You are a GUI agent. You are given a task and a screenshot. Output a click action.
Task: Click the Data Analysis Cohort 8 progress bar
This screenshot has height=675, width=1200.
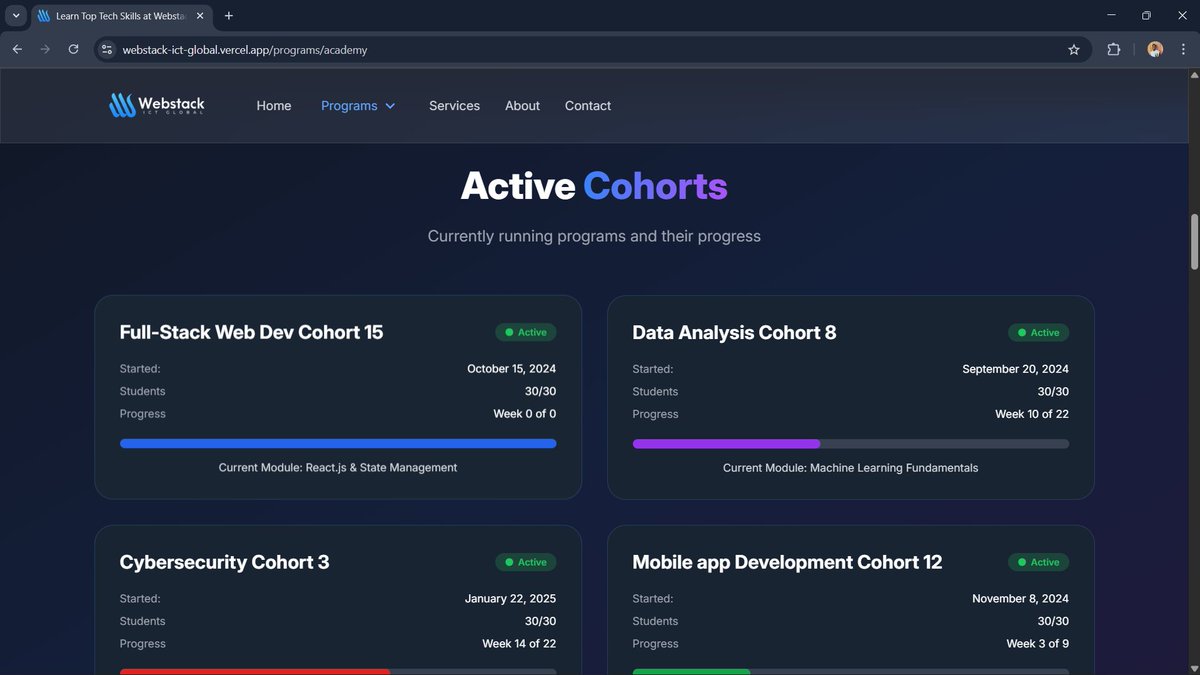click(851, 444)
